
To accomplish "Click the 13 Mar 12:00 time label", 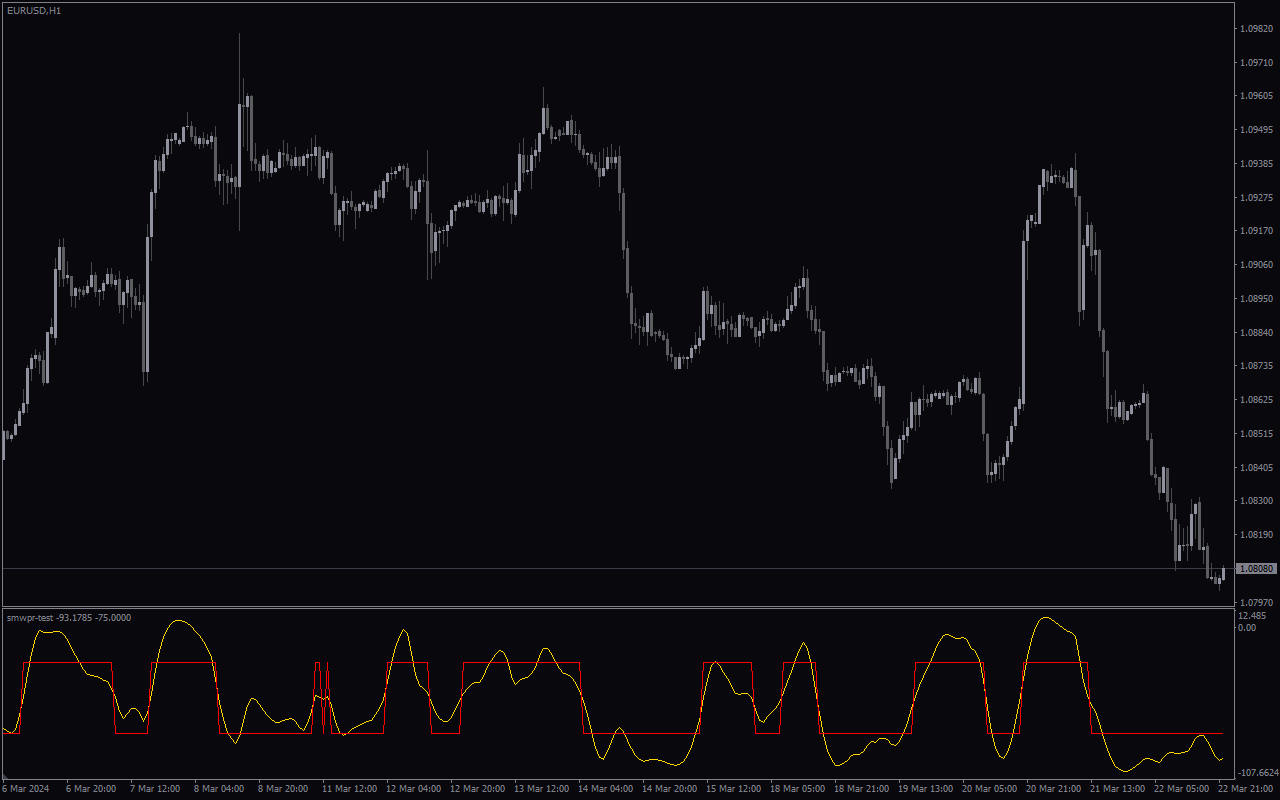I will tap(541, 789).
